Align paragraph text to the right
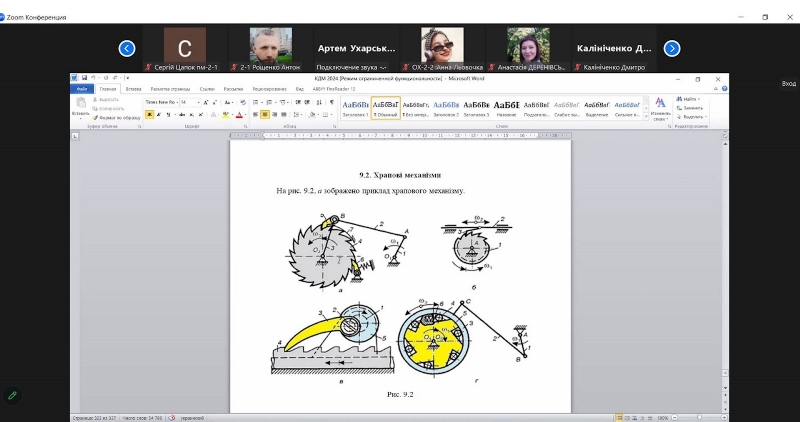Viewport: 800px width, 422px height. tap(274, 115)
